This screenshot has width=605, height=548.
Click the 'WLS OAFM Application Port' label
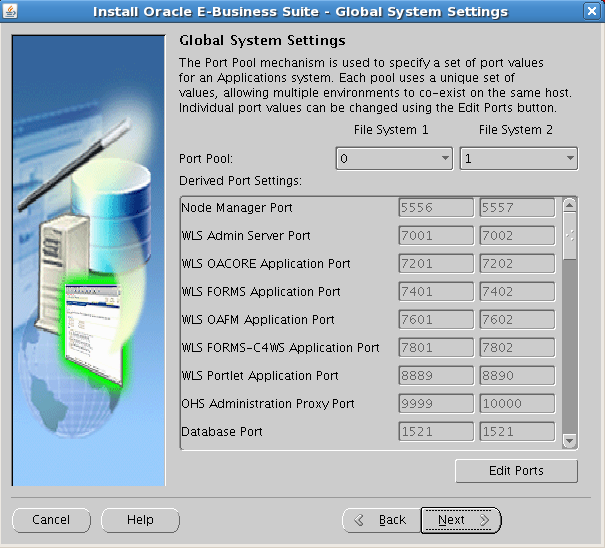[x=258, y=320]
